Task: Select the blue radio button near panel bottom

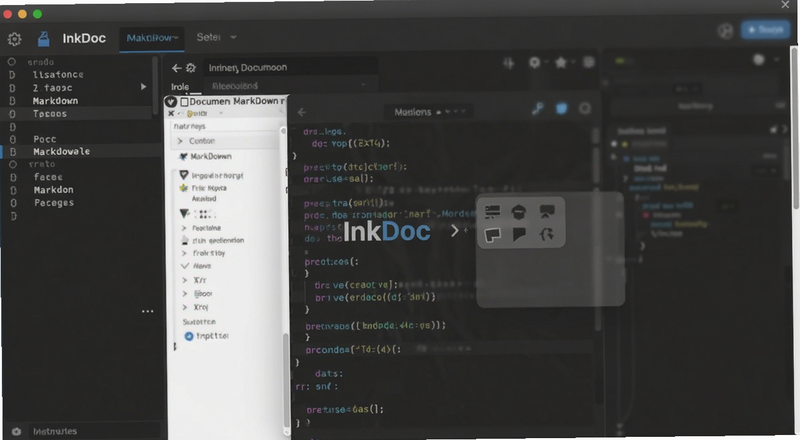Action: [x=189, y=336]
